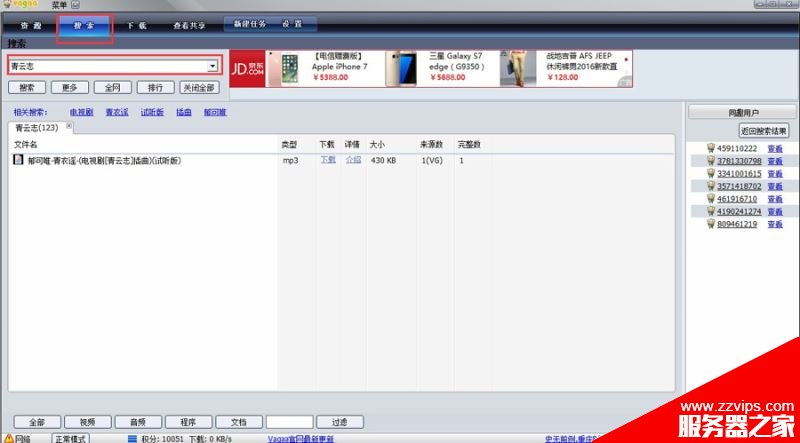Open the Vagaa官网最新更新 link

[301, 439]
